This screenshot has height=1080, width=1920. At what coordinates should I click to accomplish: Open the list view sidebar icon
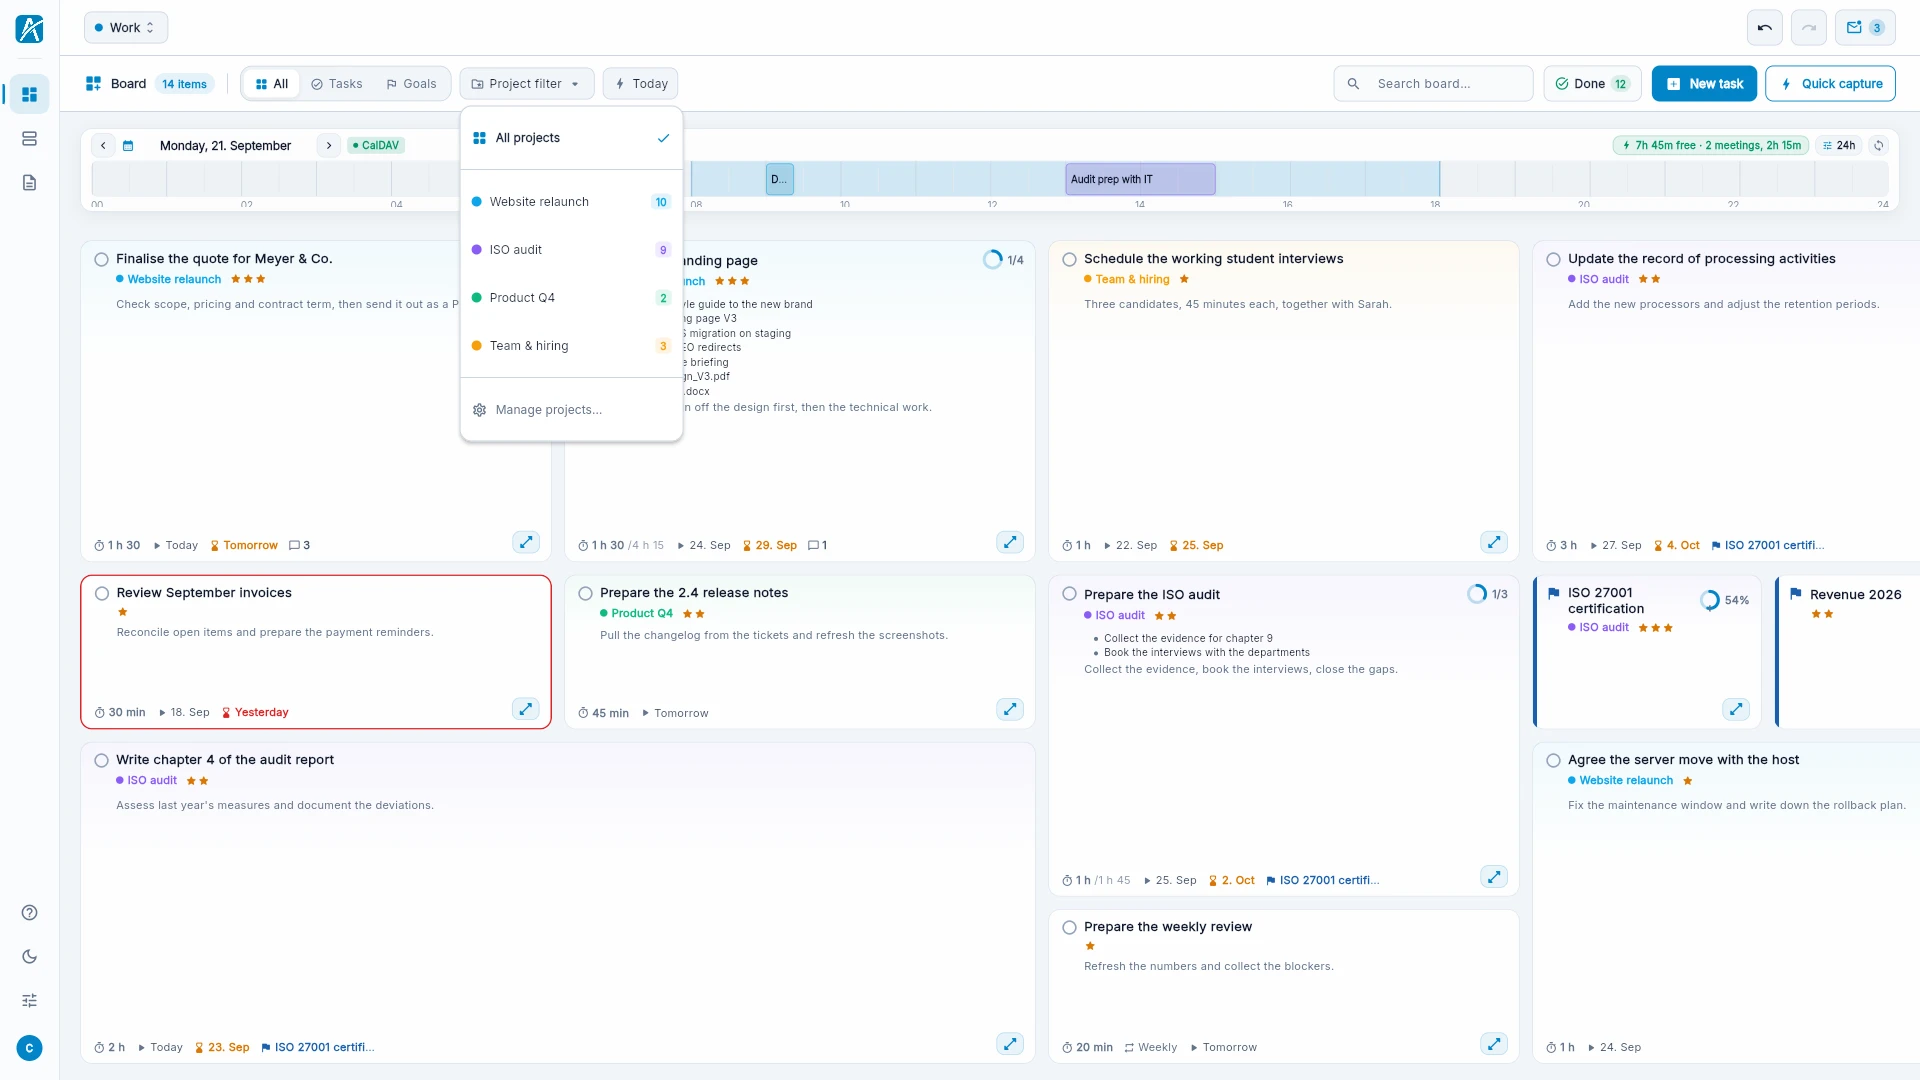pos(29,138)
